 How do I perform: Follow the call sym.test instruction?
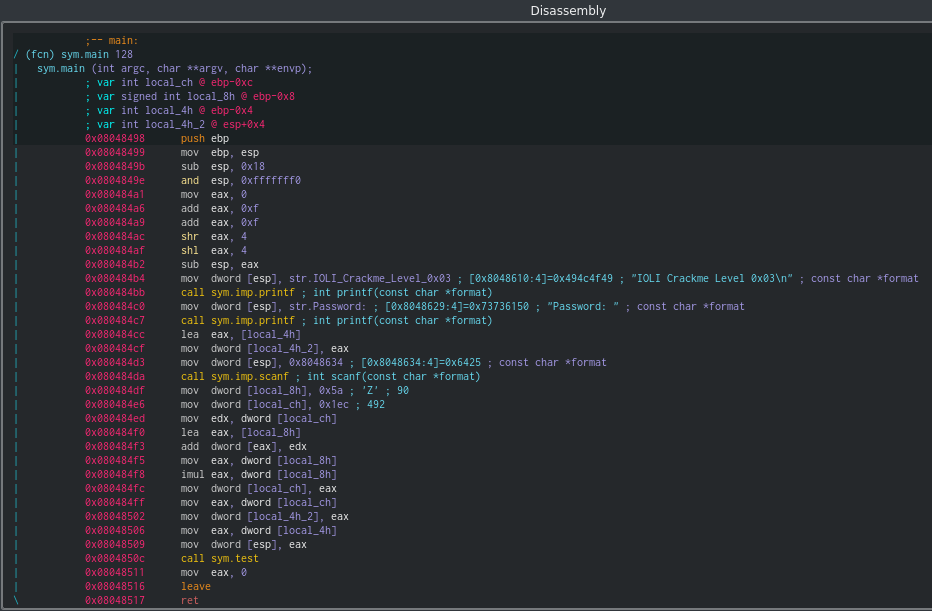click(219, 559)
